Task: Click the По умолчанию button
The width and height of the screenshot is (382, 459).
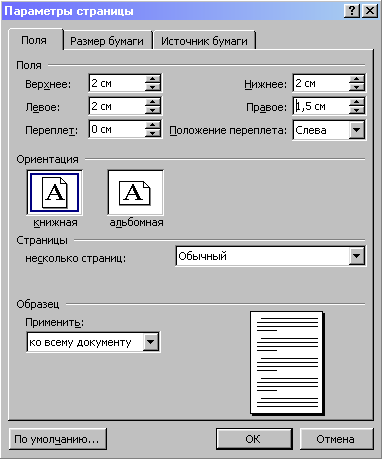Action: pyautogui.click(x=57, y=439)
